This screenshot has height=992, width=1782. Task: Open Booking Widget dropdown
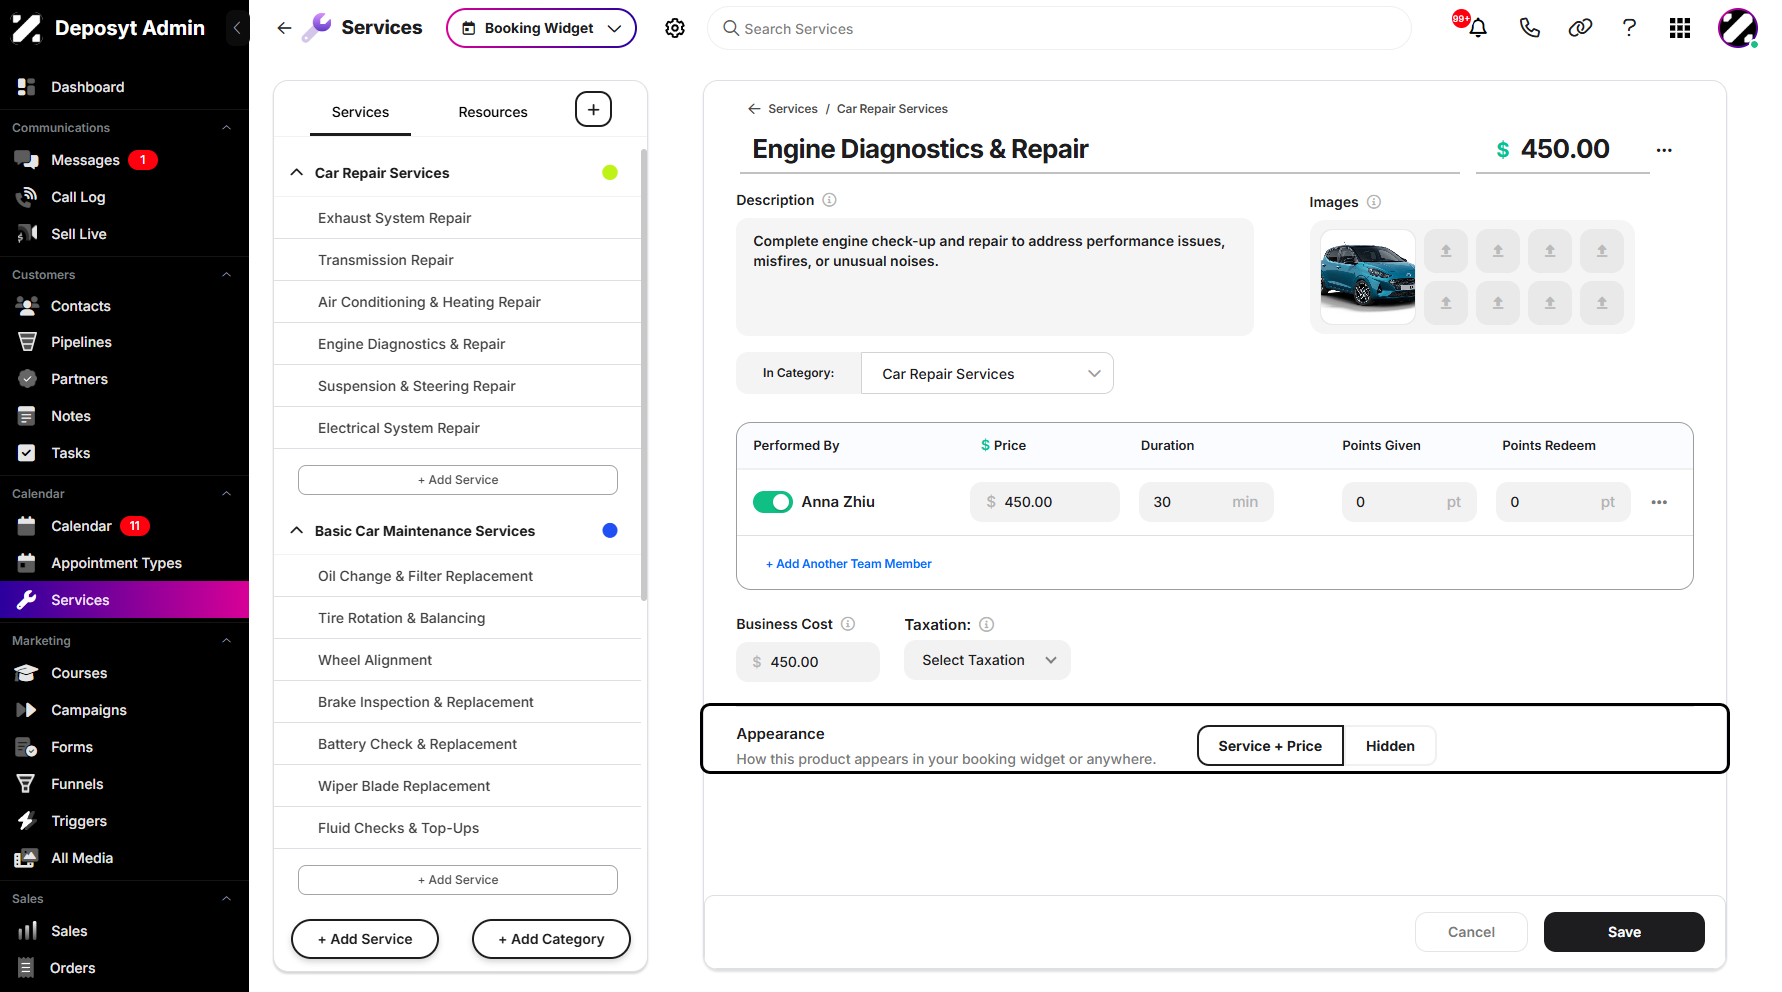coord(541,28)
